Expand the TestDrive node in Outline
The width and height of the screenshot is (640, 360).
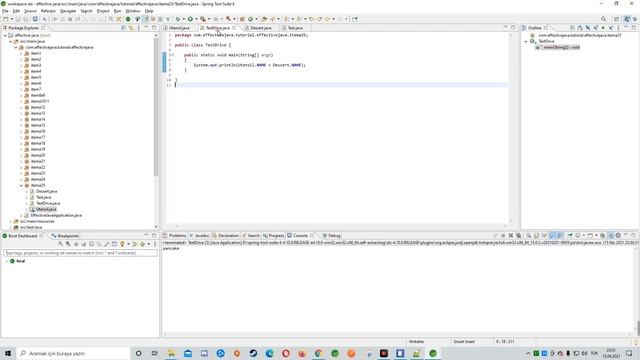point(526,41)
